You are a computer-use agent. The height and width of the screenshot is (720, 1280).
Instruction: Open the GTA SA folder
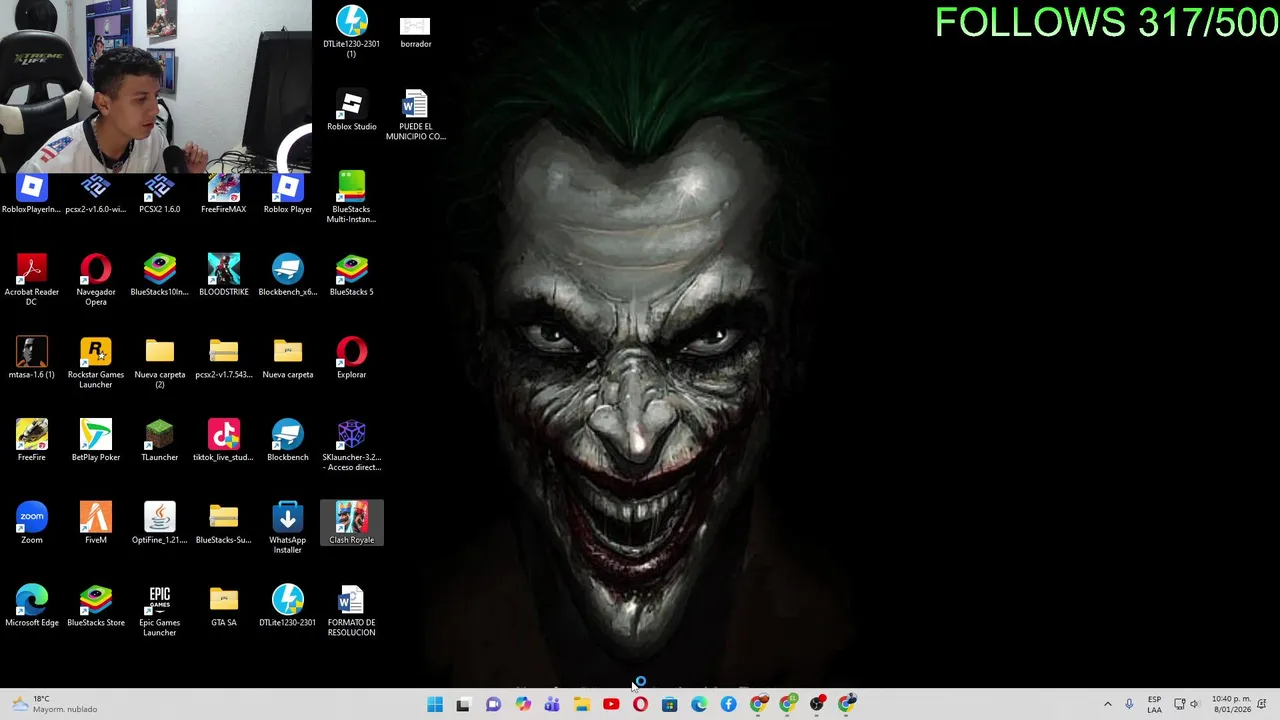point(224,607)
